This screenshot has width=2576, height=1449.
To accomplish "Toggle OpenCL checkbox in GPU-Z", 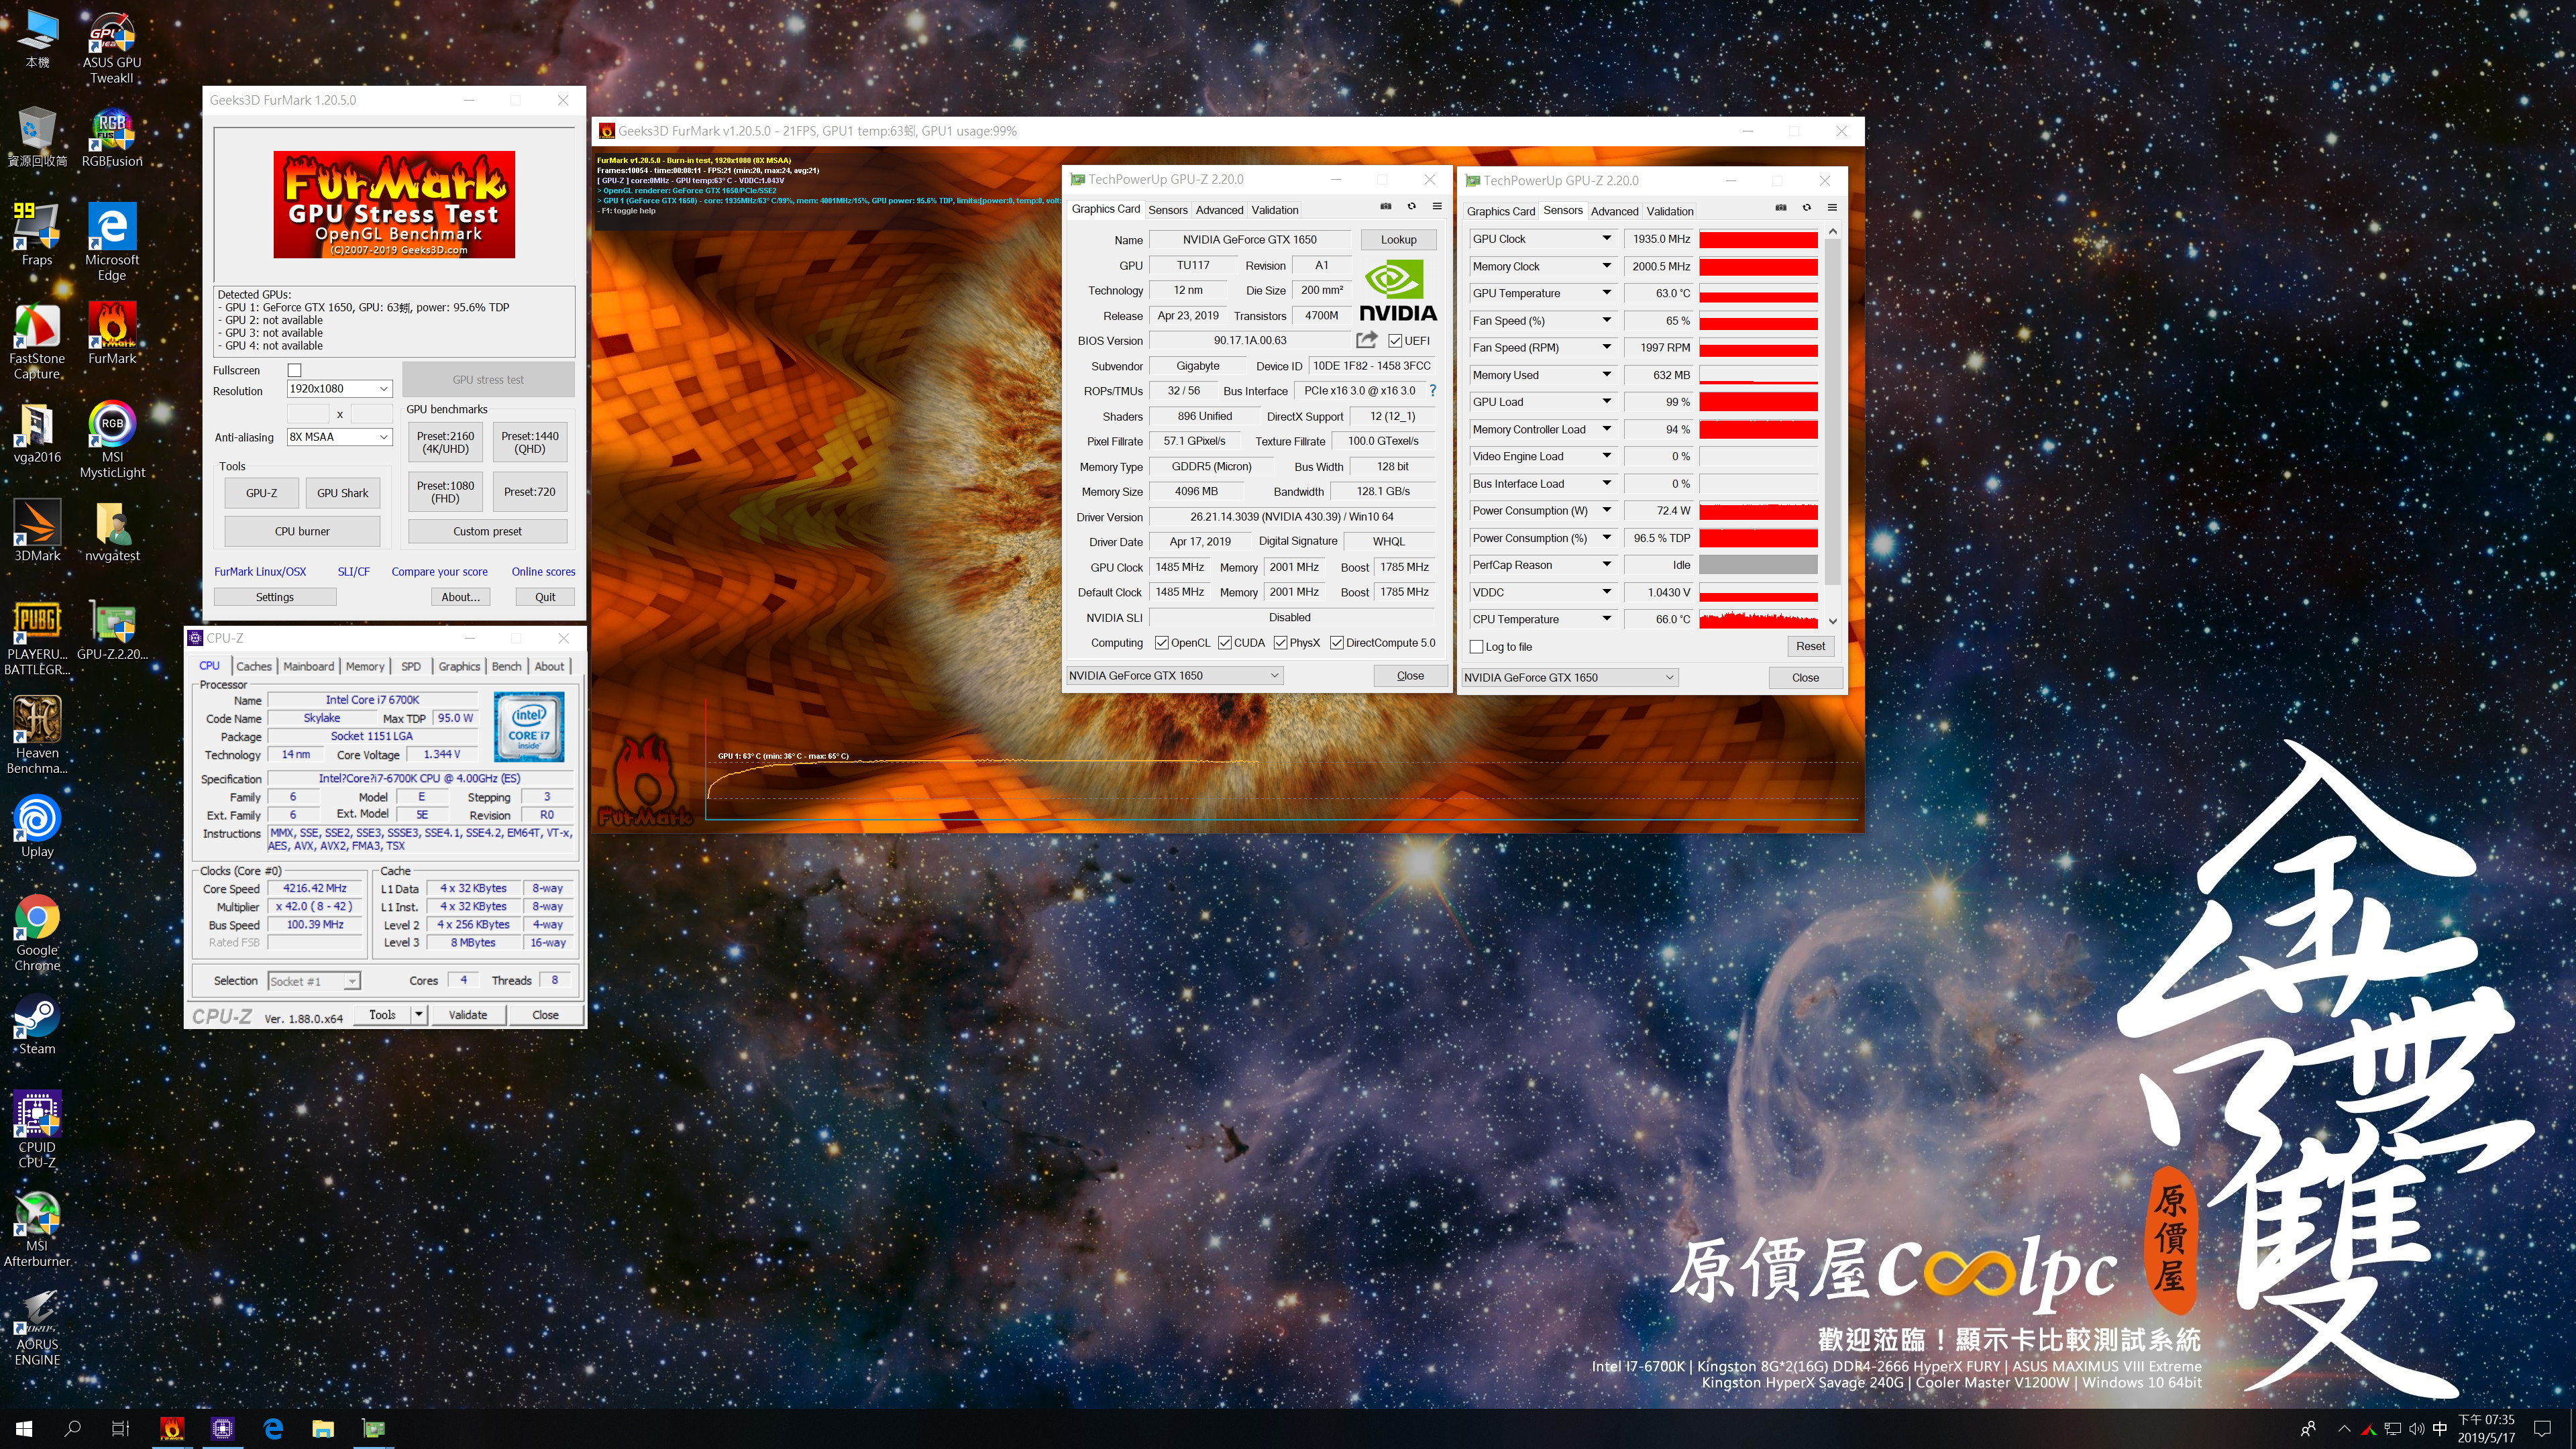I will pyautogui.click(x=1161, y=643).
